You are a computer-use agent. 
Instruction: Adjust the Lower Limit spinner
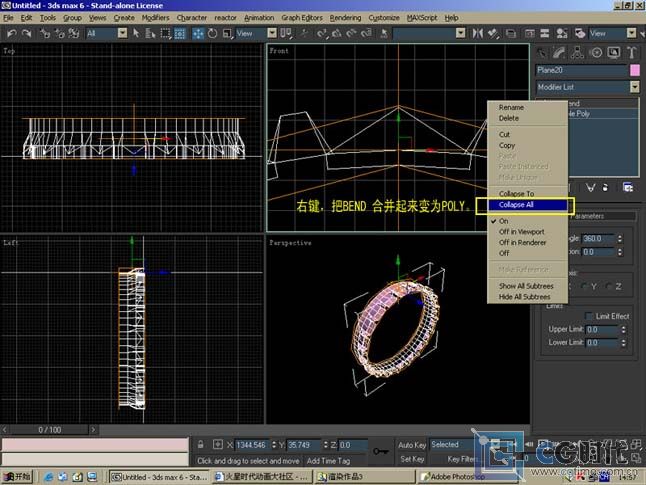623,342
